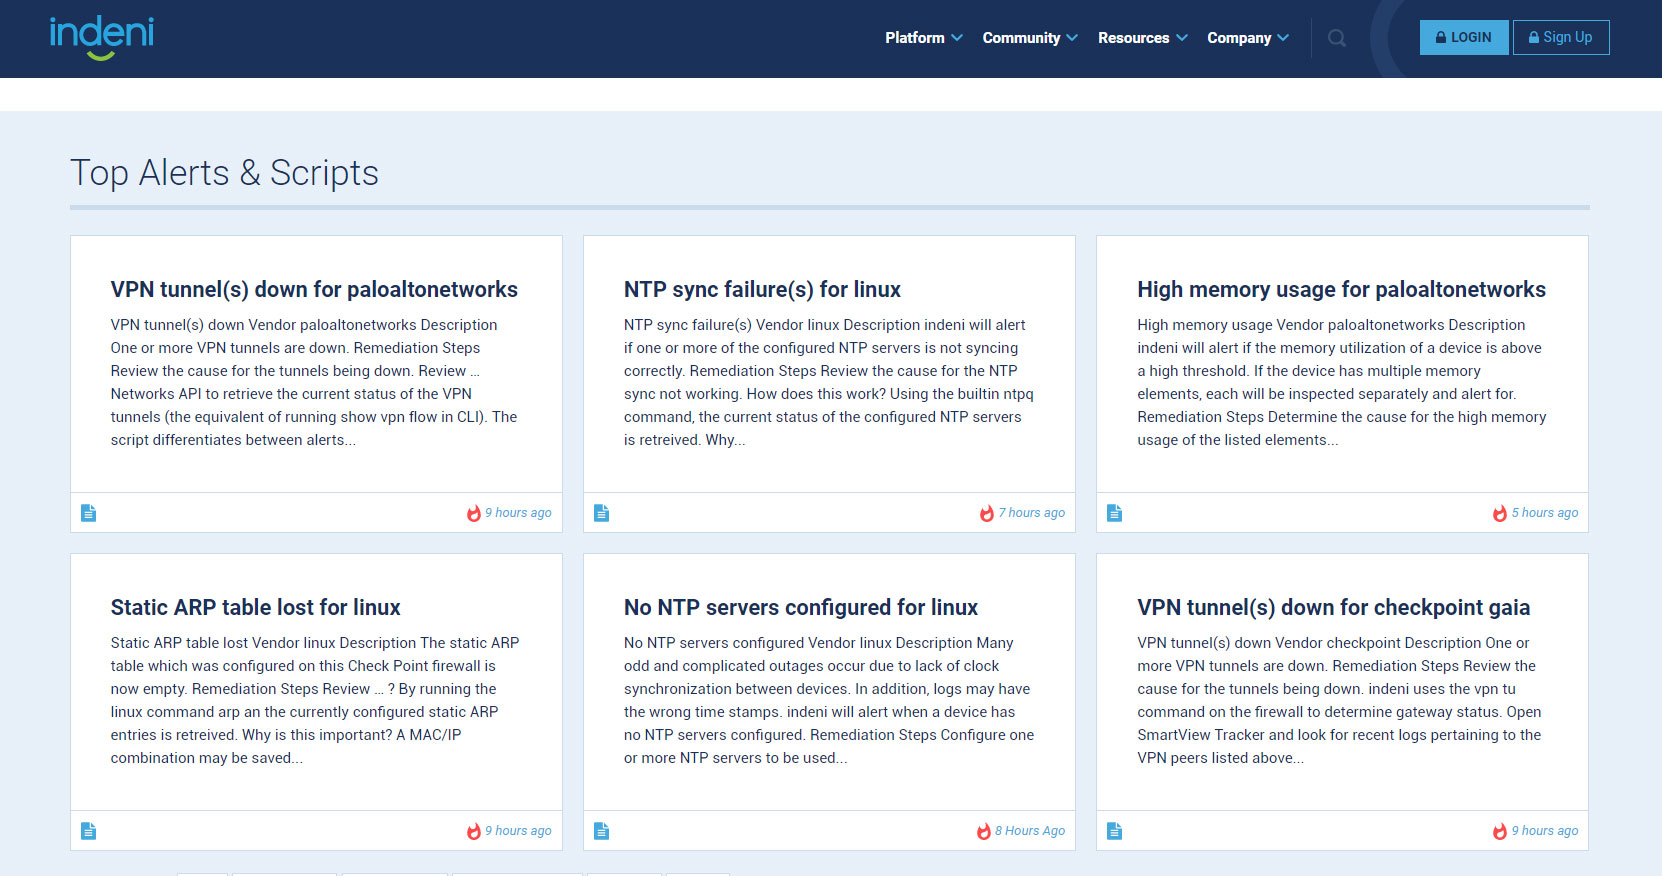The width and height of the screenshot is (1662, 876).
Task: Click the indeni logo in header
Action: pyautogui.click(x=102, y=37)
